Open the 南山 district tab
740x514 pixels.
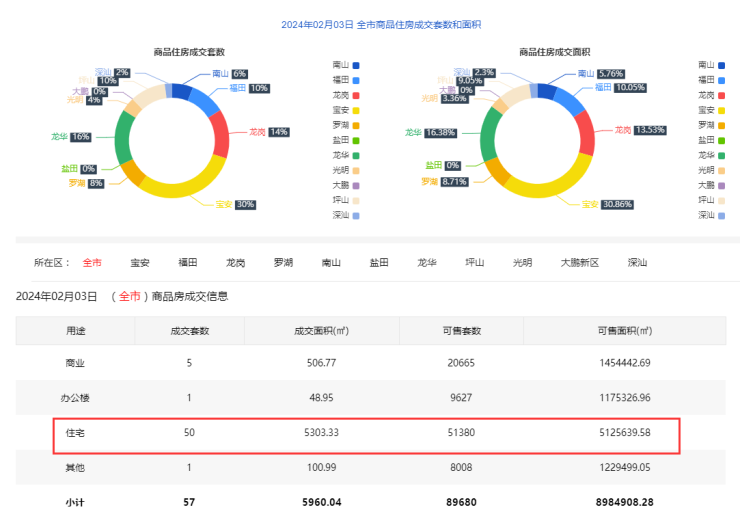[331, 263]
